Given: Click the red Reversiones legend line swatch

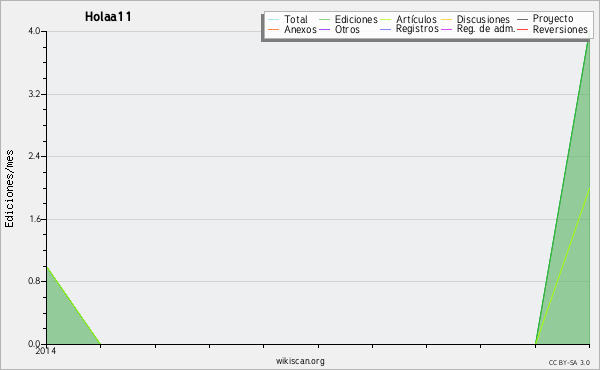Looking at the screenshot, I should (x=522, y=29).
